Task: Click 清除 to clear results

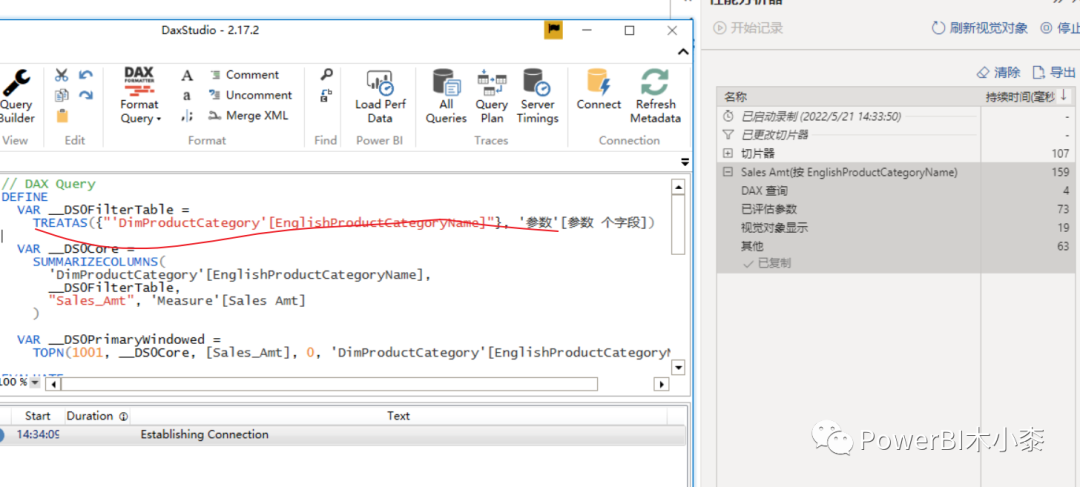Action: [999, 72]
